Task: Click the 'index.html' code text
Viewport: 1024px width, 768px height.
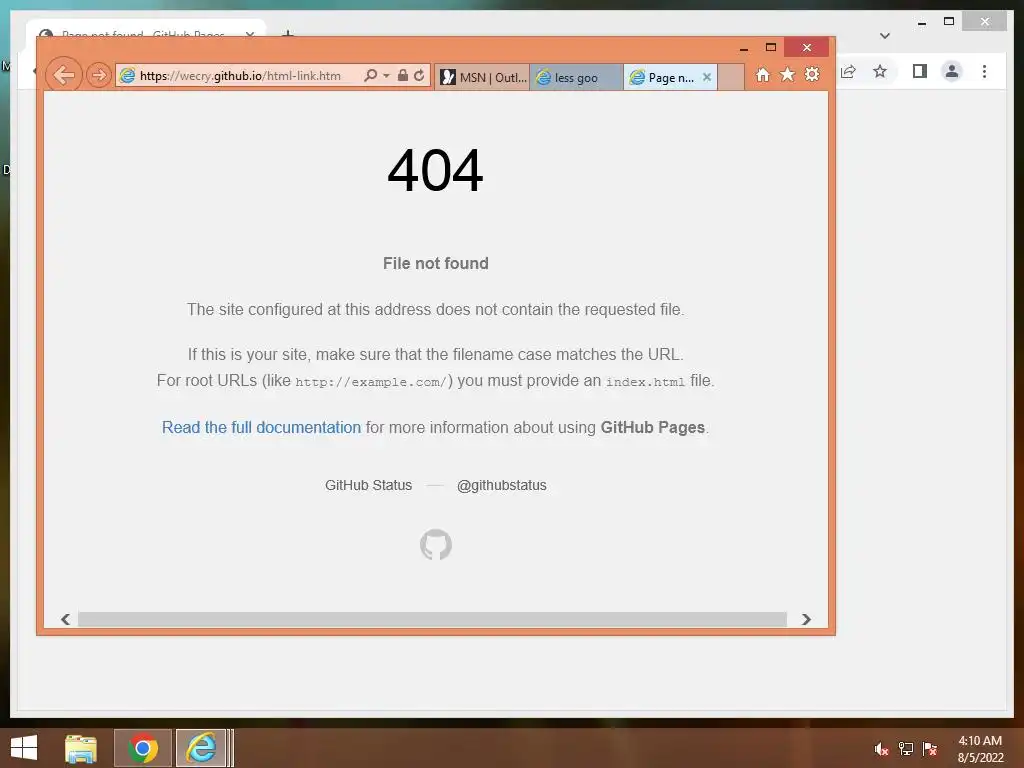Action: [x=645, y=382]
